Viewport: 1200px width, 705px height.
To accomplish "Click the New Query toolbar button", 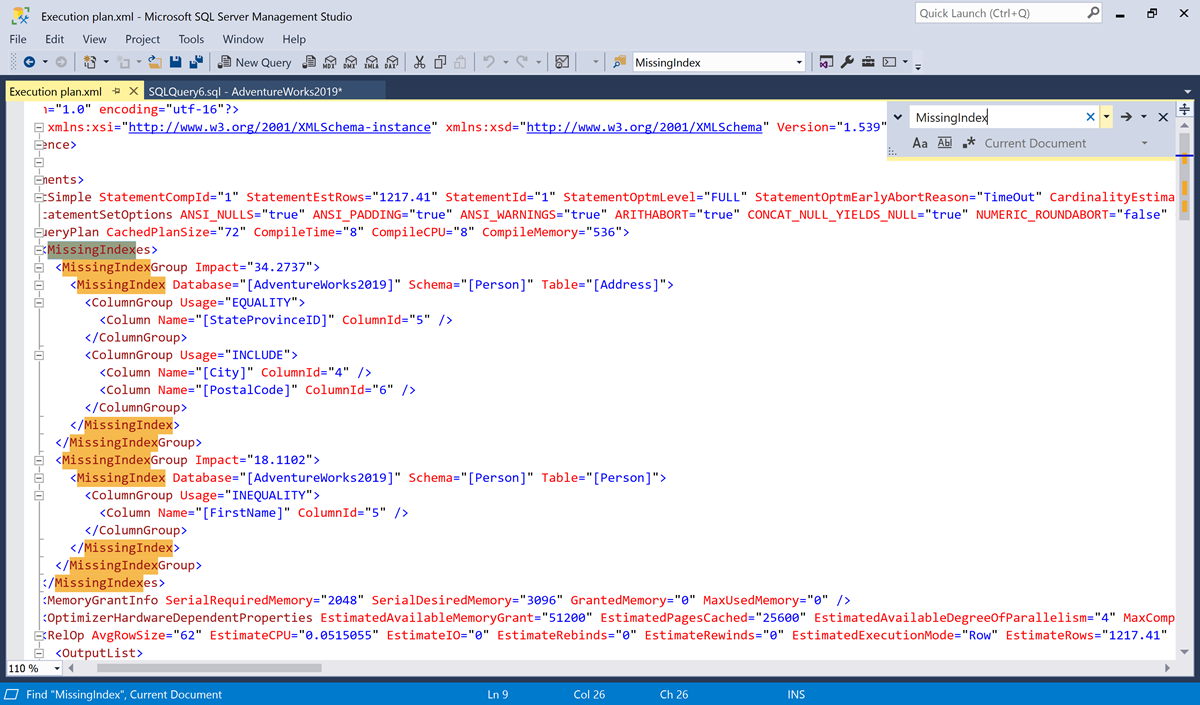I will pyautogui.click(x=255, y=62).
